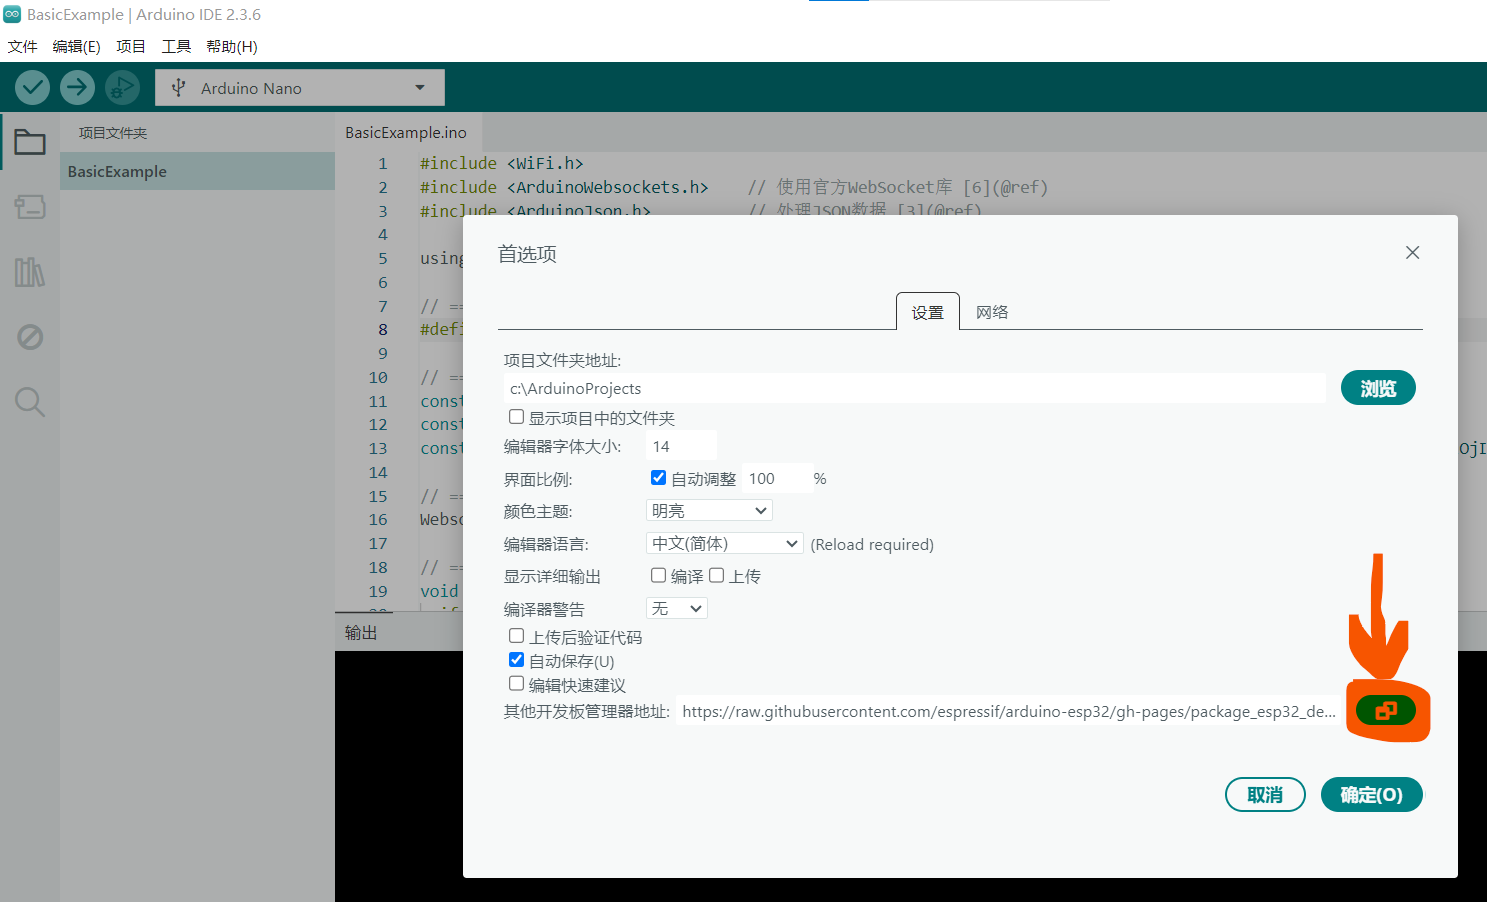This screenshot has height=902, width=1487.
Task: Open the 编辑器语言 dropdown showing 中文(简体)
Action: [725, 543]
